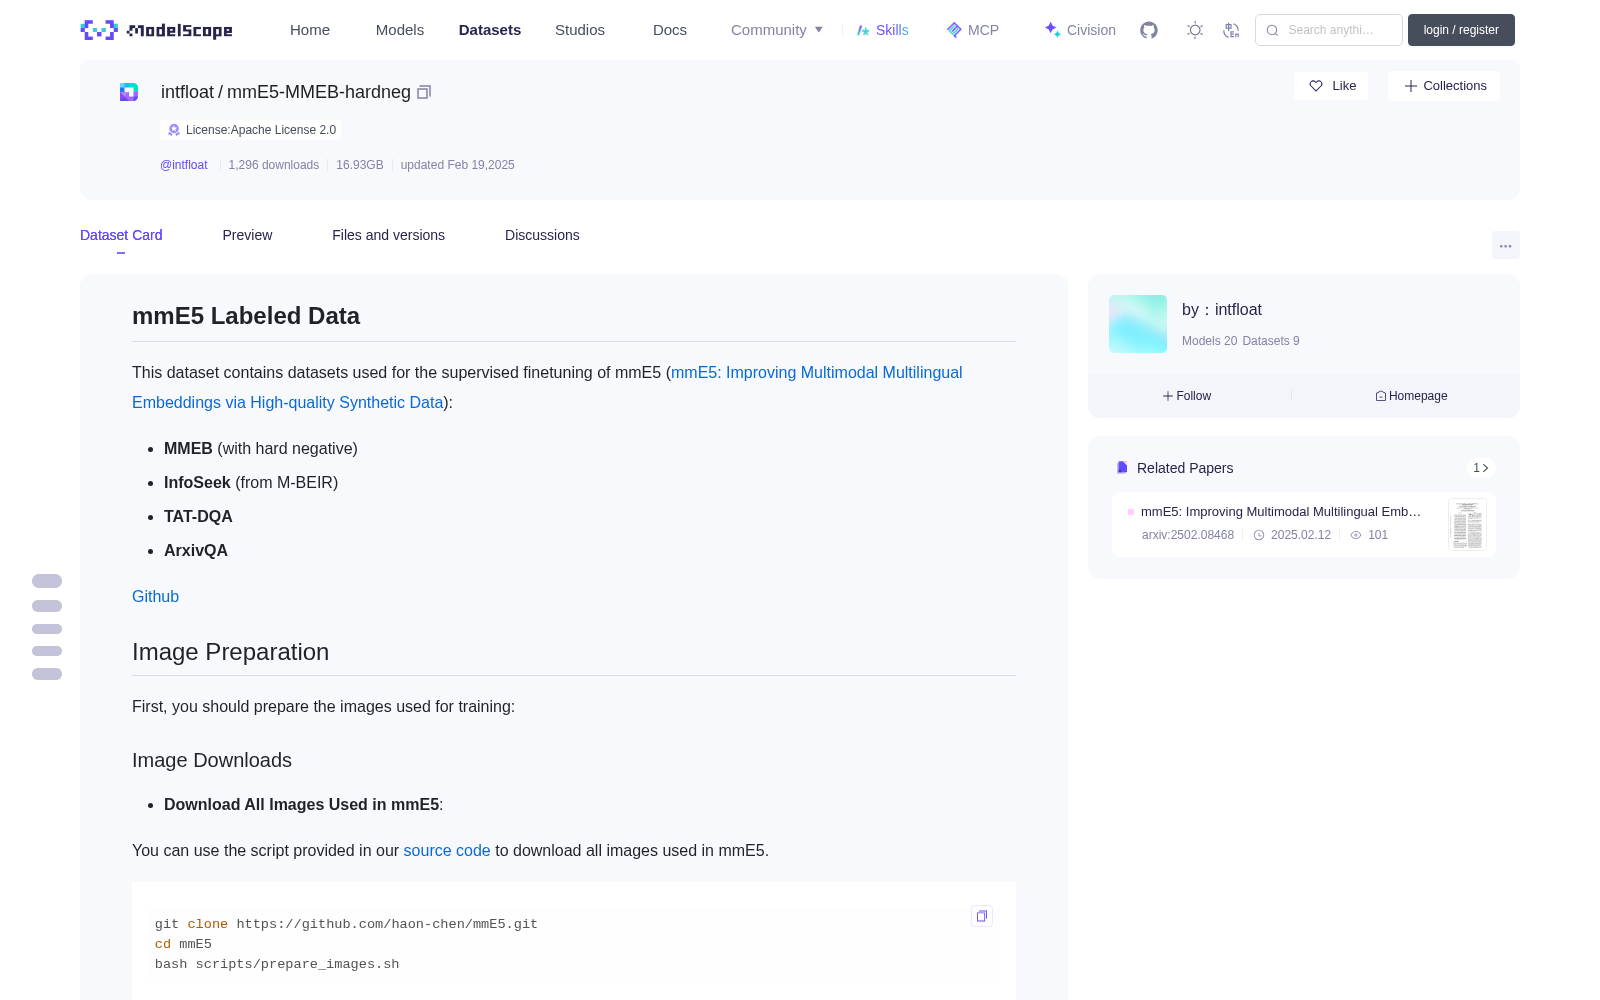The height and width of the screenshot is (1000, 1600).
Task: Click the Related Papers document icon
Action: (x=1122, y=468)
